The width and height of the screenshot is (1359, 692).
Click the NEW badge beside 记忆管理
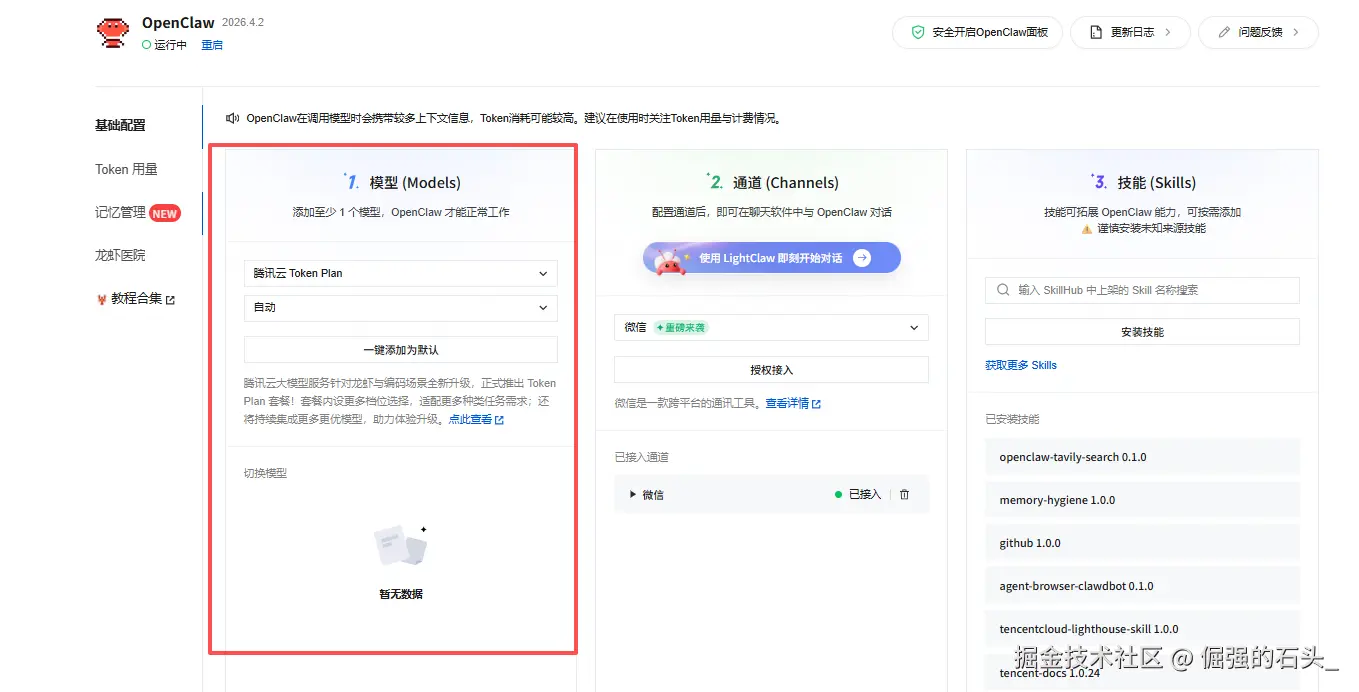point(165,213)
